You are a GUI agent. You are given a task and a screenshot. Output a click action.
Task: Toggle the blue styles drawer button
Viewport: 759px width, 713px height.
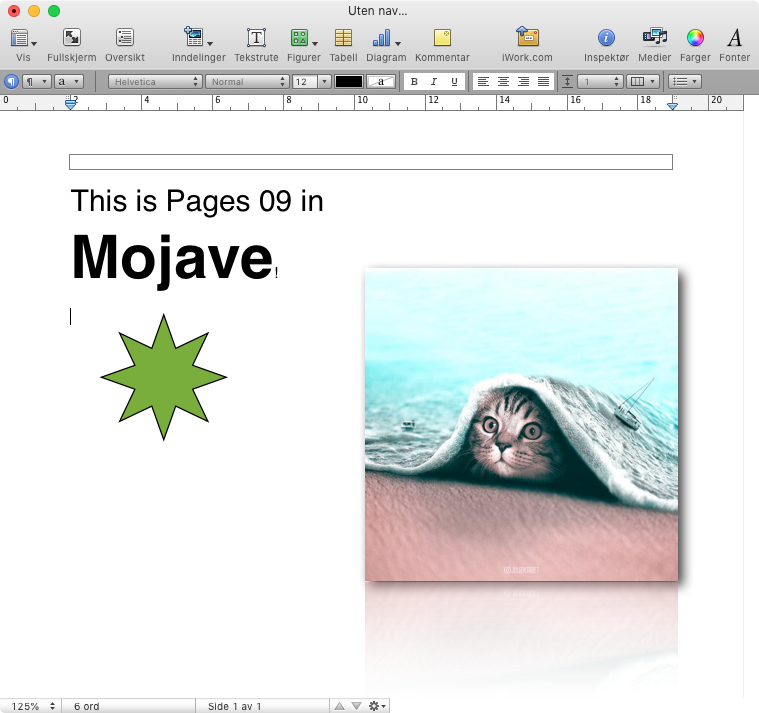(11, 81)
